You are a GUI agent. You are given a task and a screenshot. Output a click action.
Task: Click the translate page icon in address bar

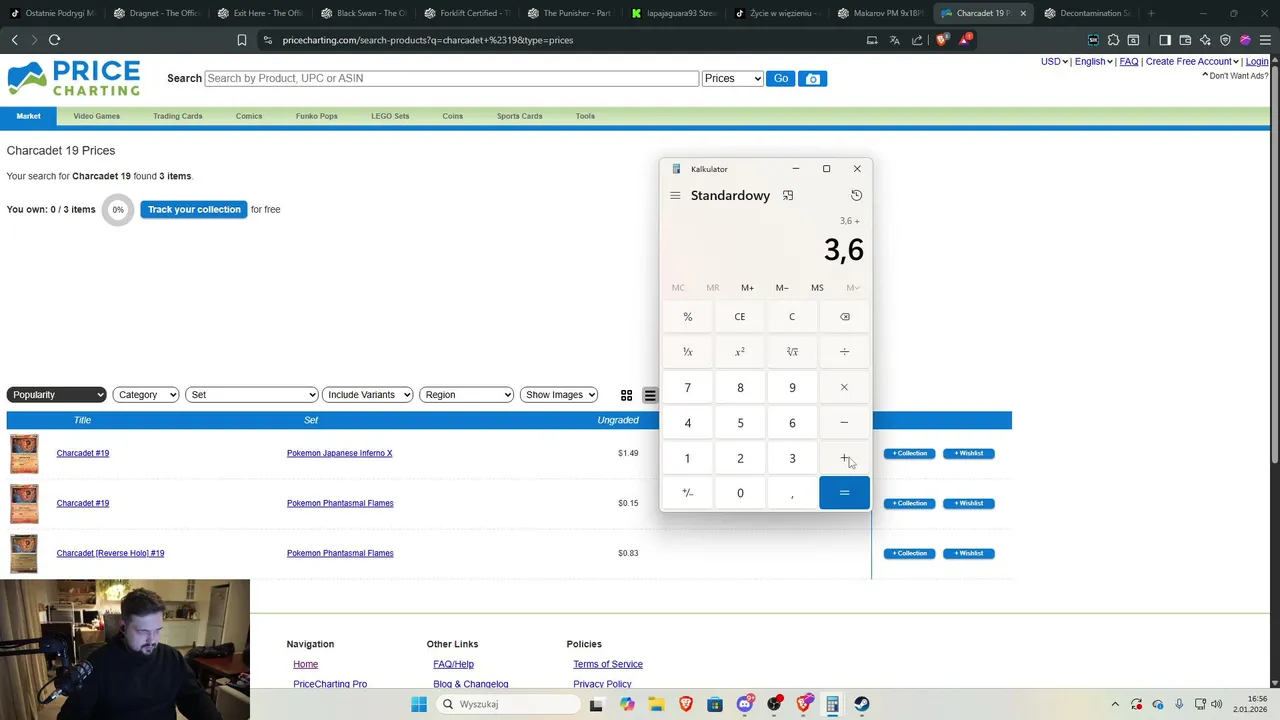tap(895, 40)
